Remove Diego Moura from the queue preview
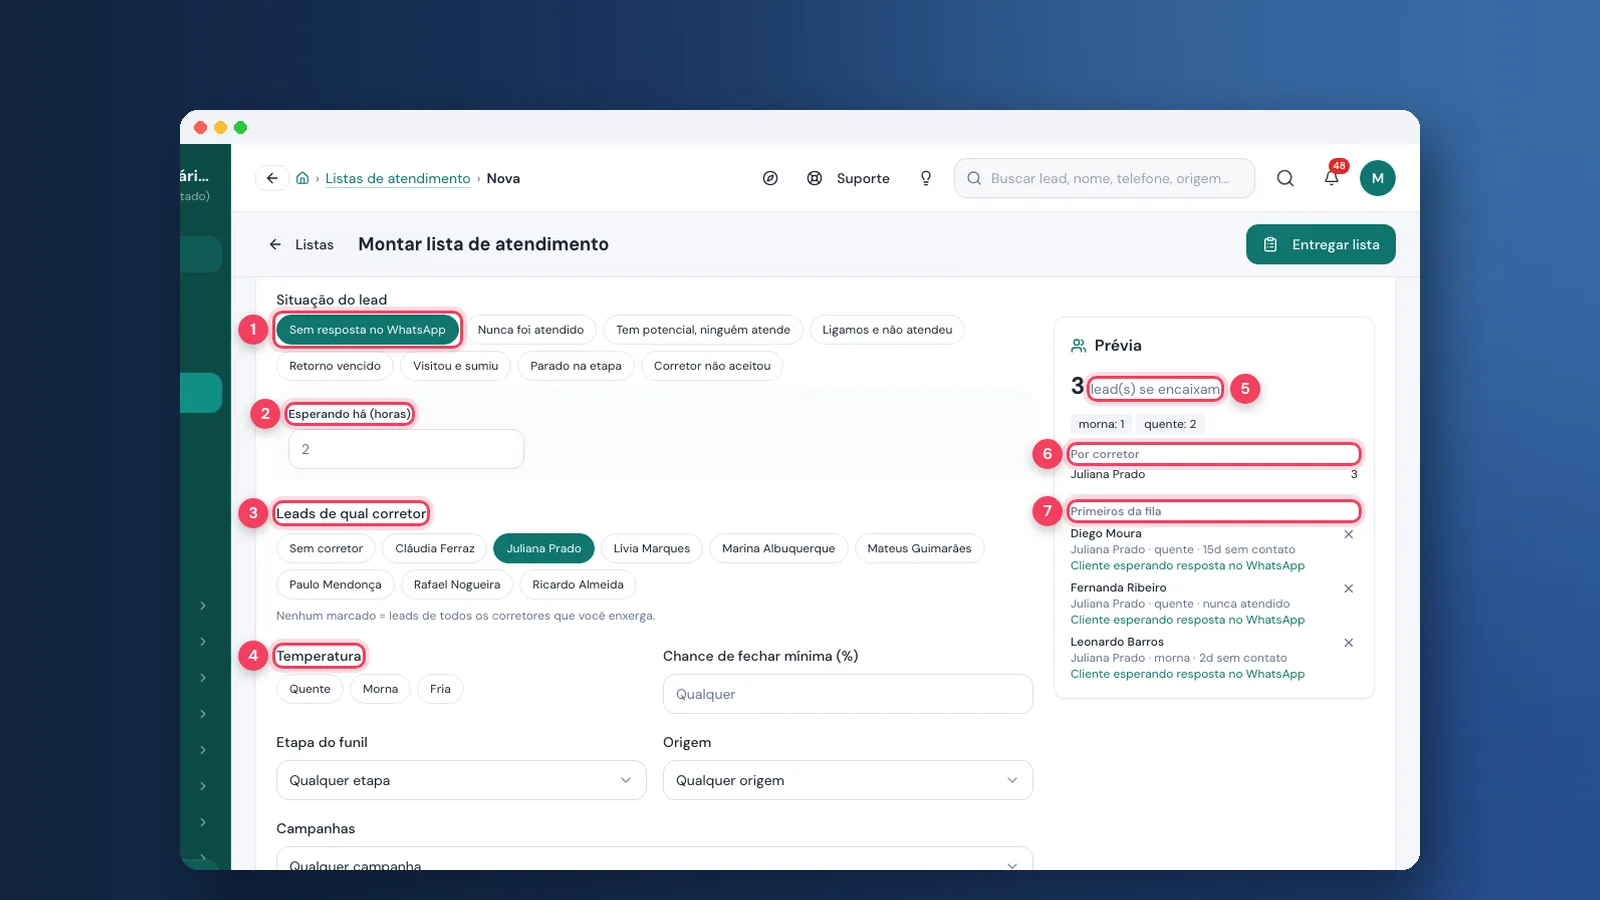The height and width of the screenshot is (900, 1600). (1349, 534)
